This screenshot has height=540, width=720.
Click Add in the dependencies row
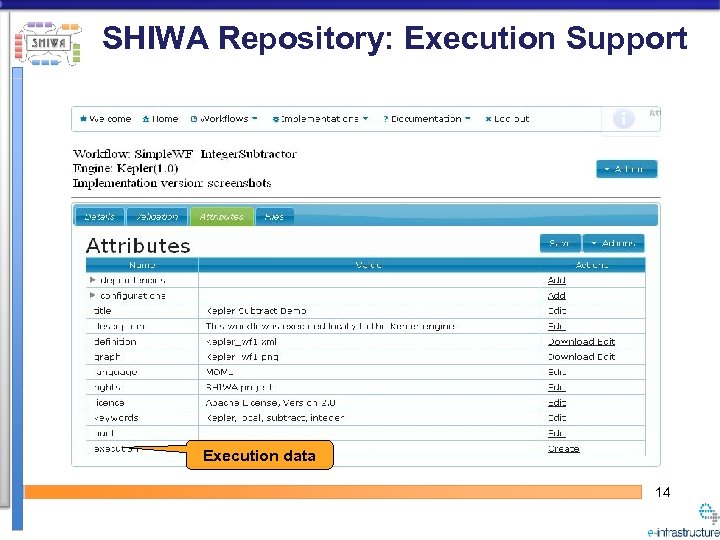coord(557,280)
